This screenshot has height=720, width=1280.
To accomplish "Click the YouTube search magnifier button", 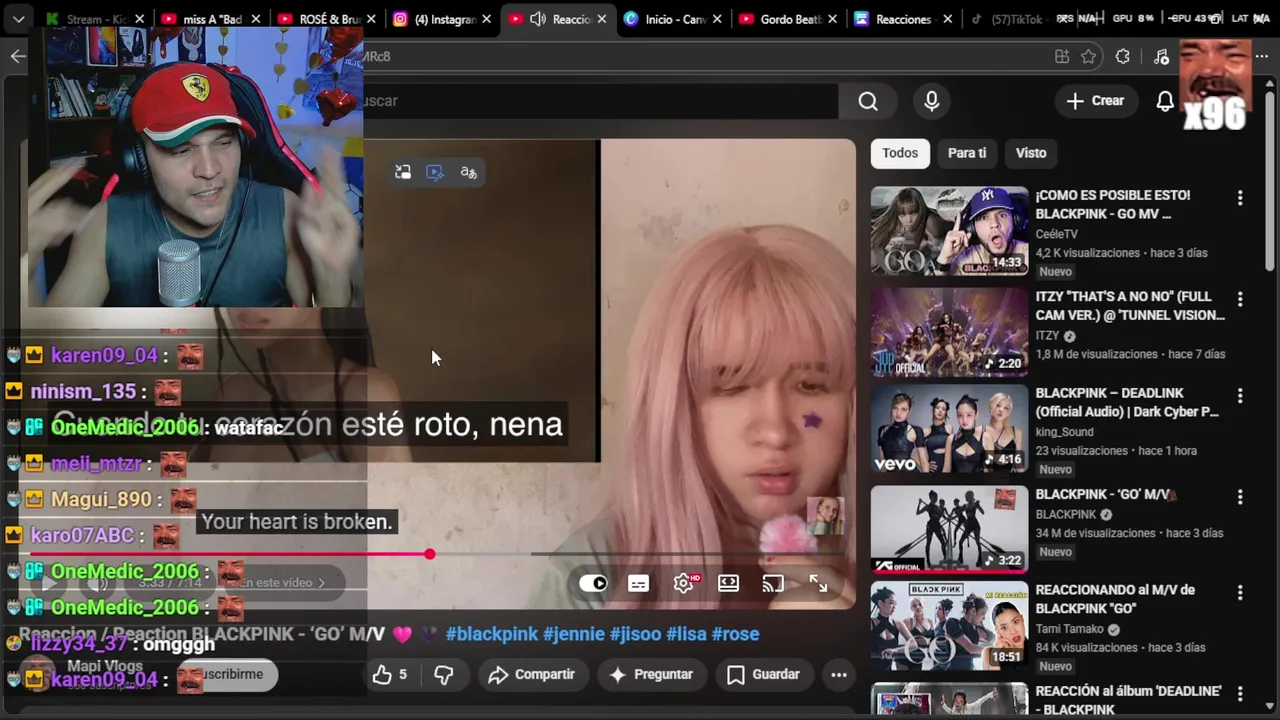I will click(x=868, y=101).
